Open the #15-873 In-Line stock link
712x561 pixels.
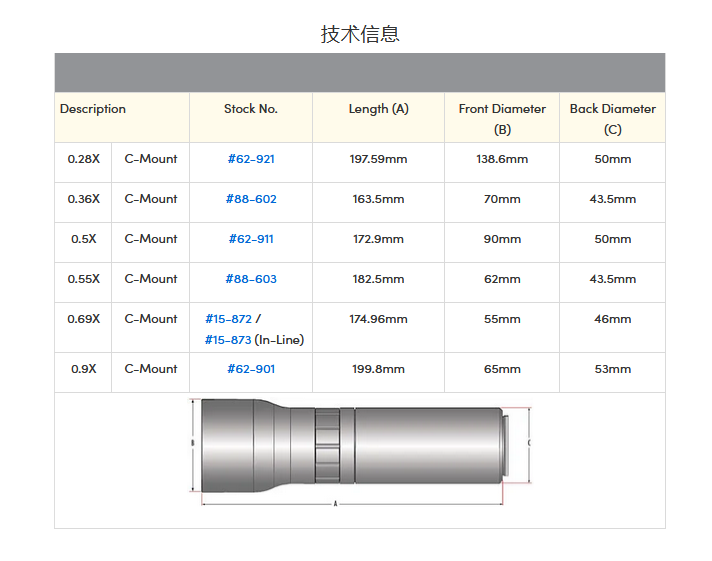(228, 340)
